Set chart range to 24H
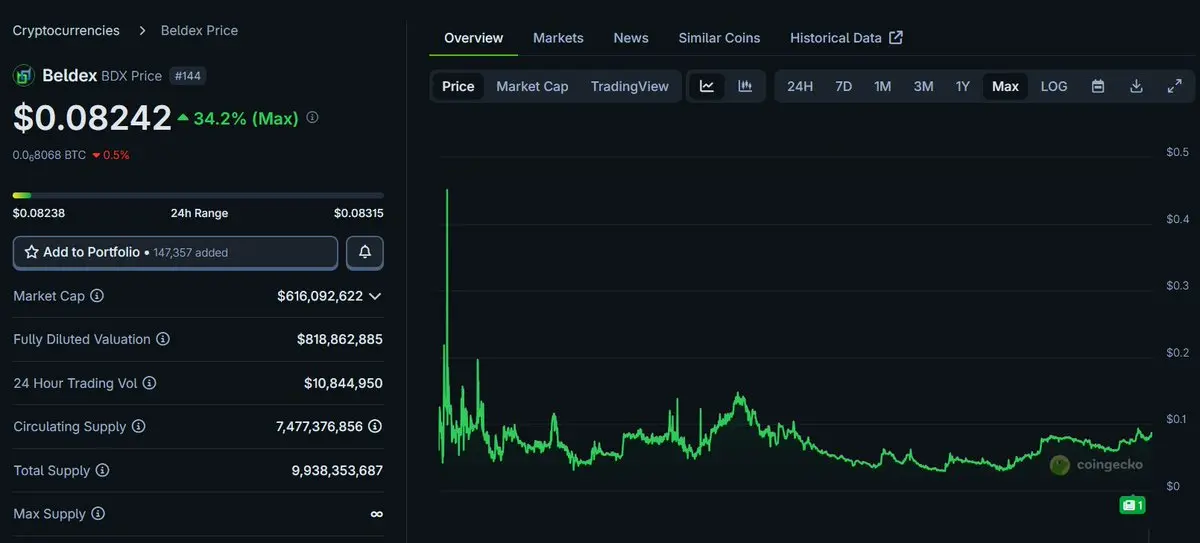This screenshot has width=1200, height=543. point(800,86)
